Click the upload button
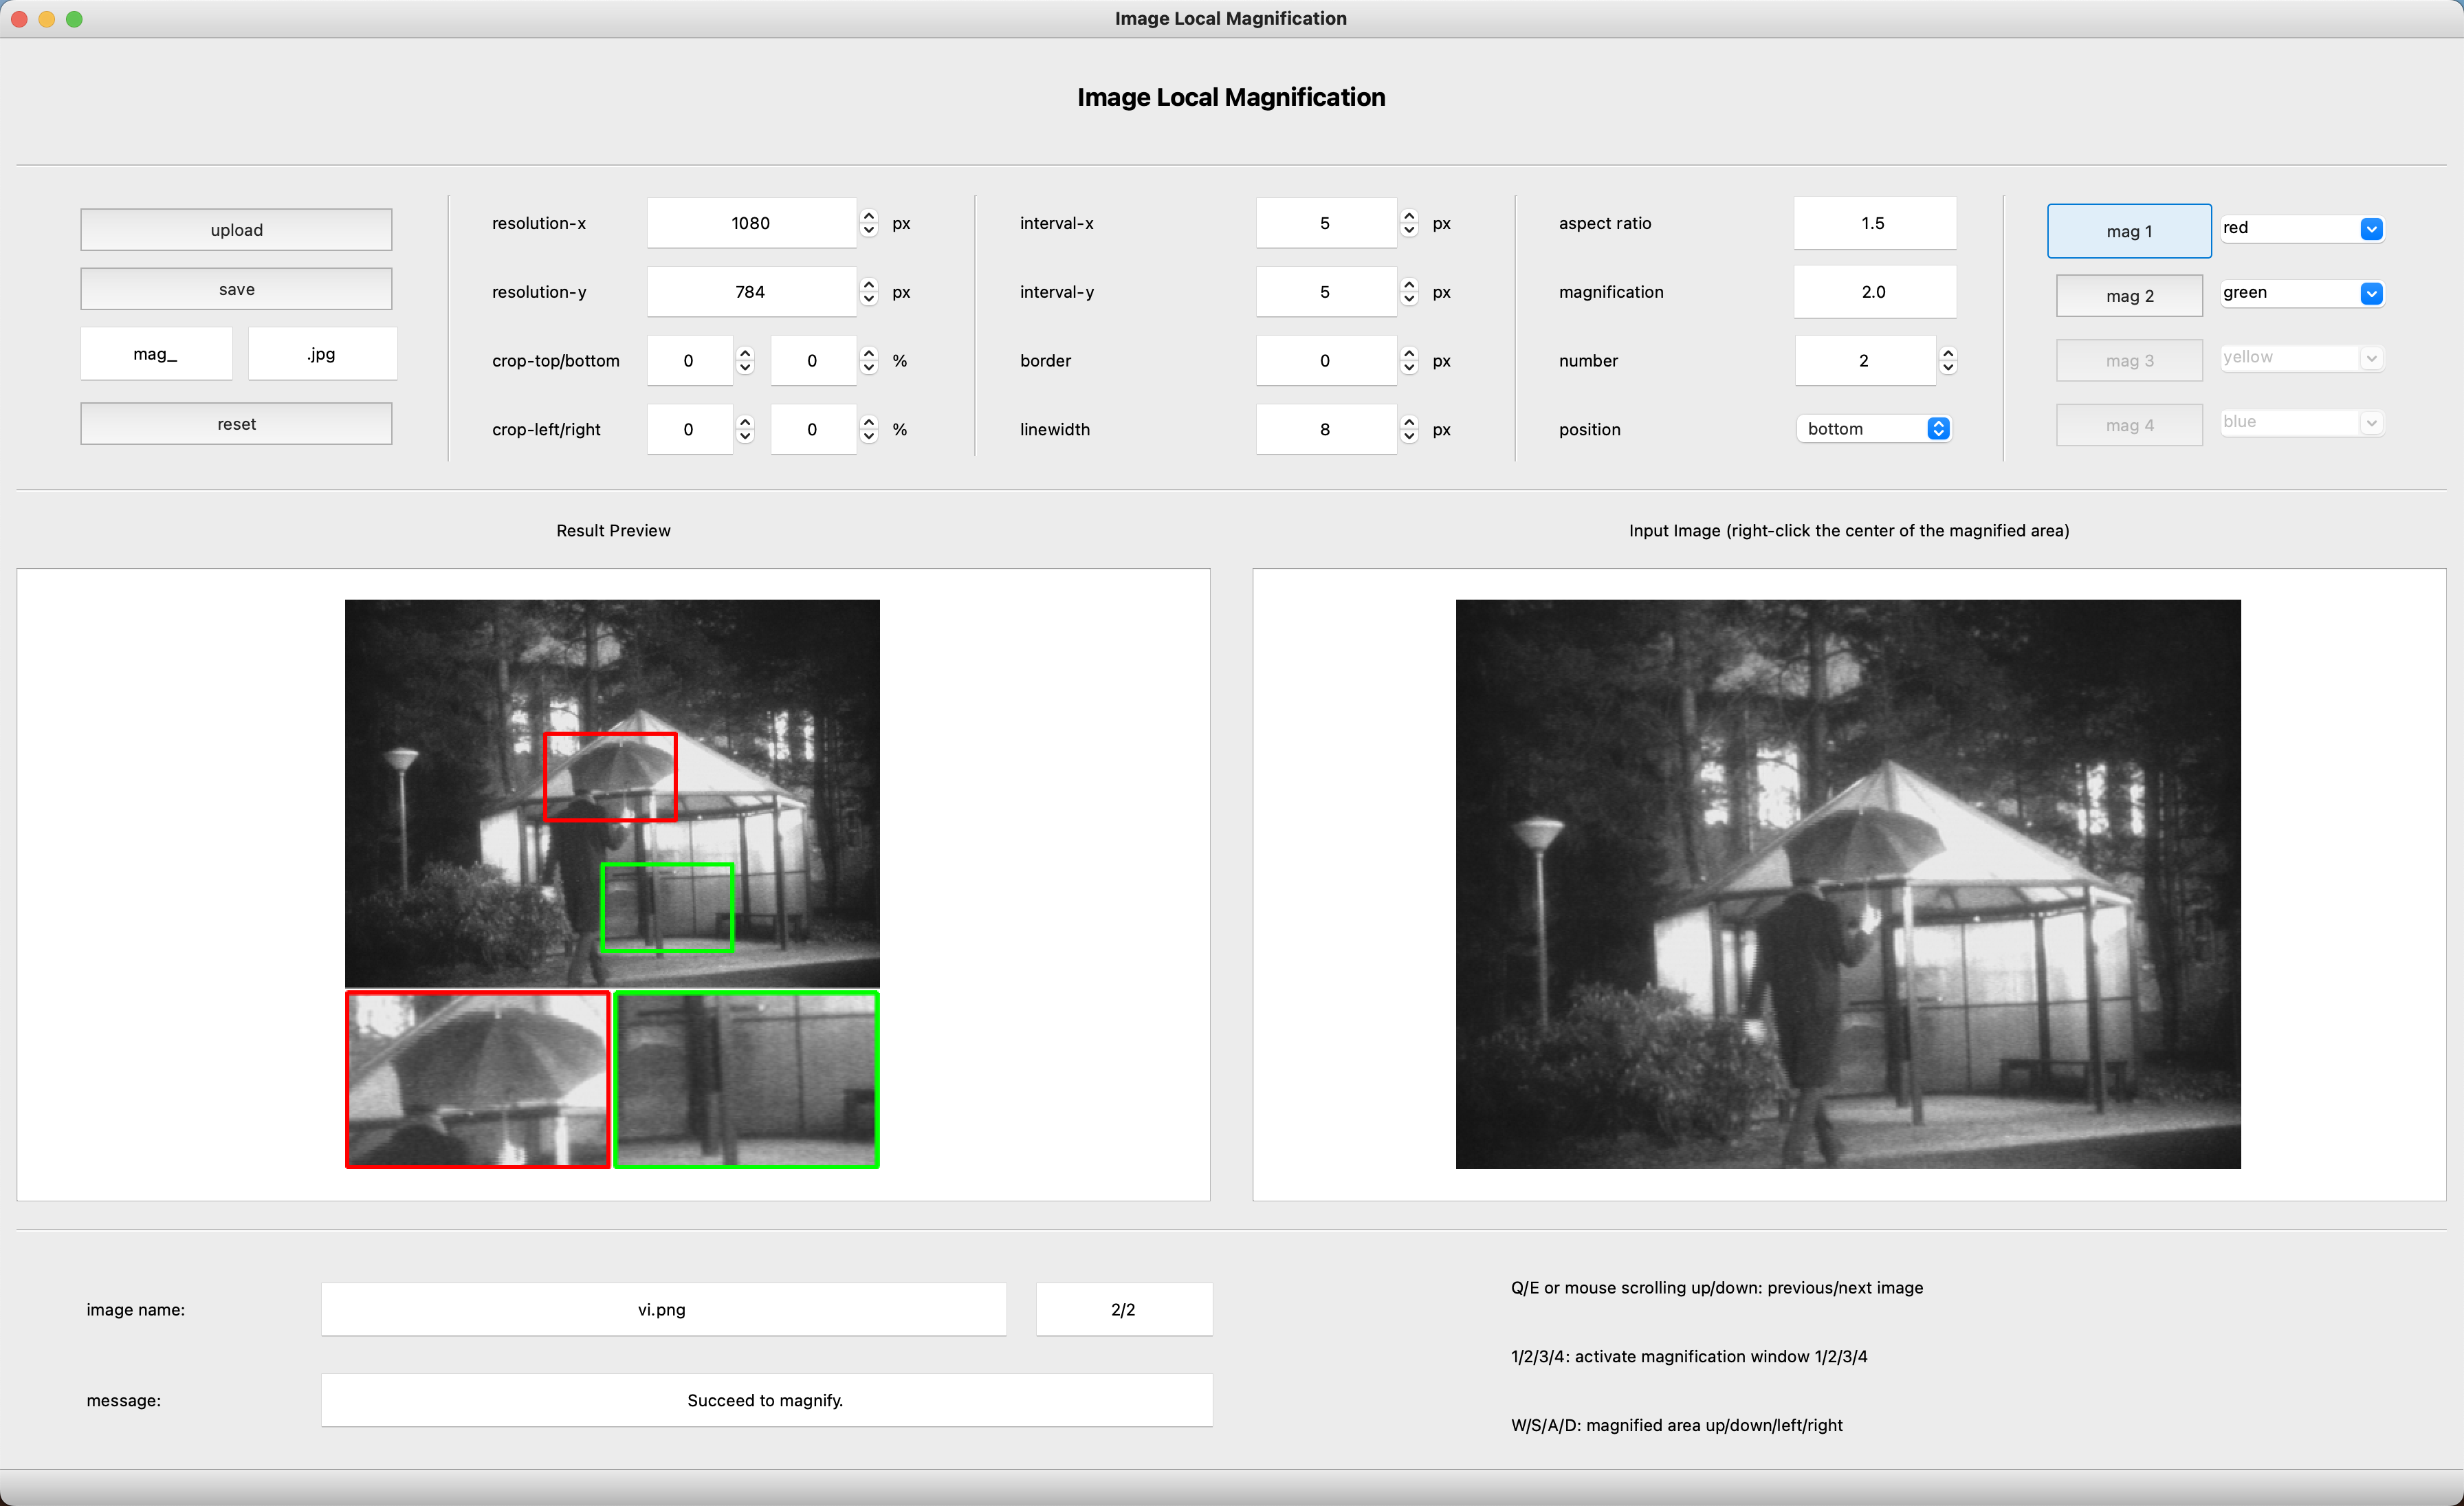 click(236, 230)
